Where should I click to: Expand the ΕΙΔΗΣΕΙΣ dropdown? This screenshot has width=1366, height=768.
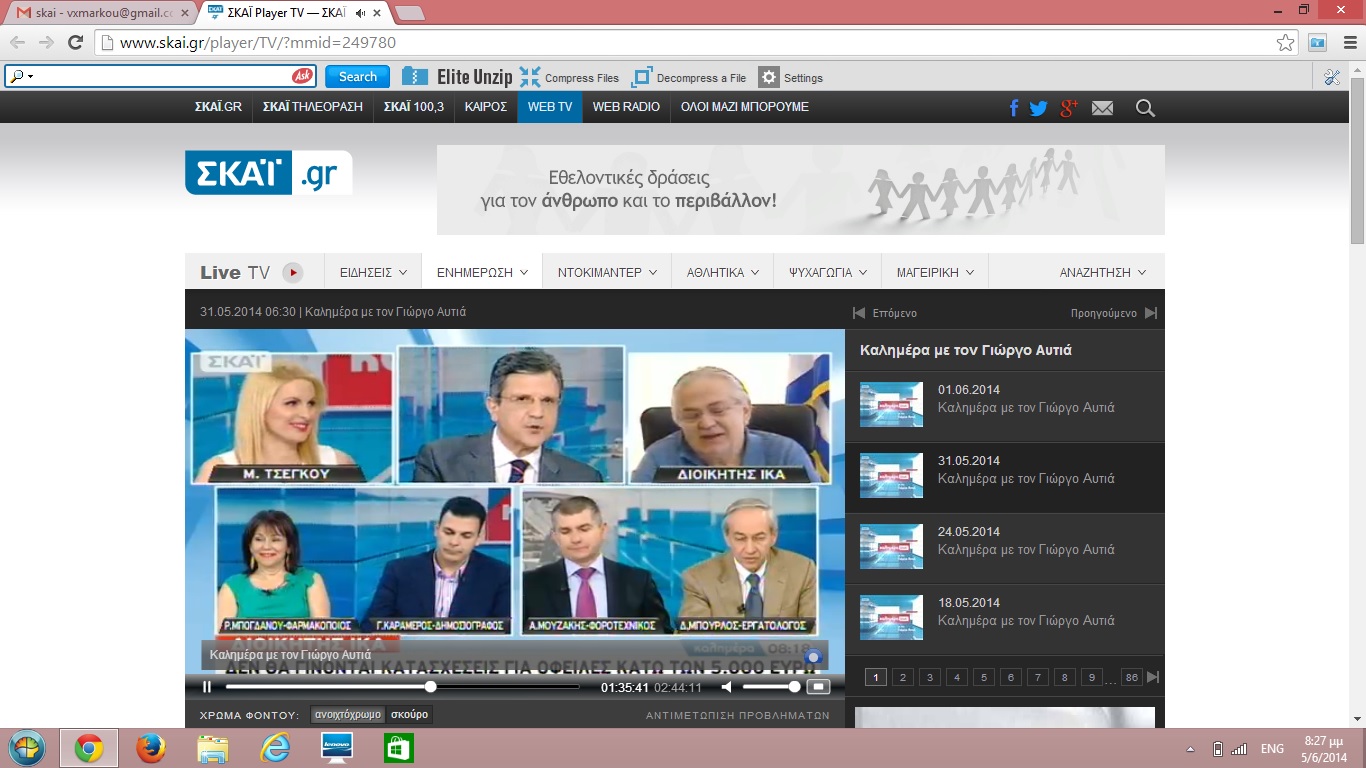373,272
